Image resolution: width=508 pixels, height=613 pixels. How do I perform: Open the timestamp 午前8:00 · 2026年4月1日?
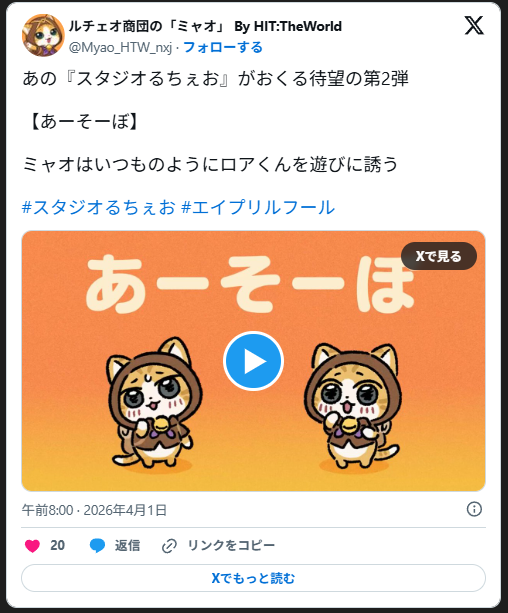click(x=94, y=510)
